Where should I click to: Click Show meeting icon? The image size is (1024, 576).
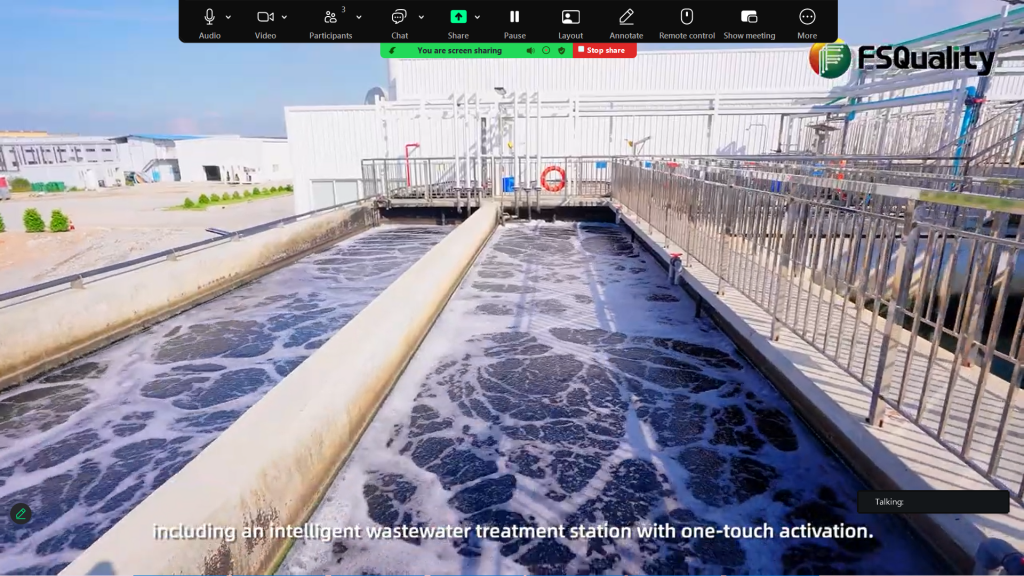(749, 17)
